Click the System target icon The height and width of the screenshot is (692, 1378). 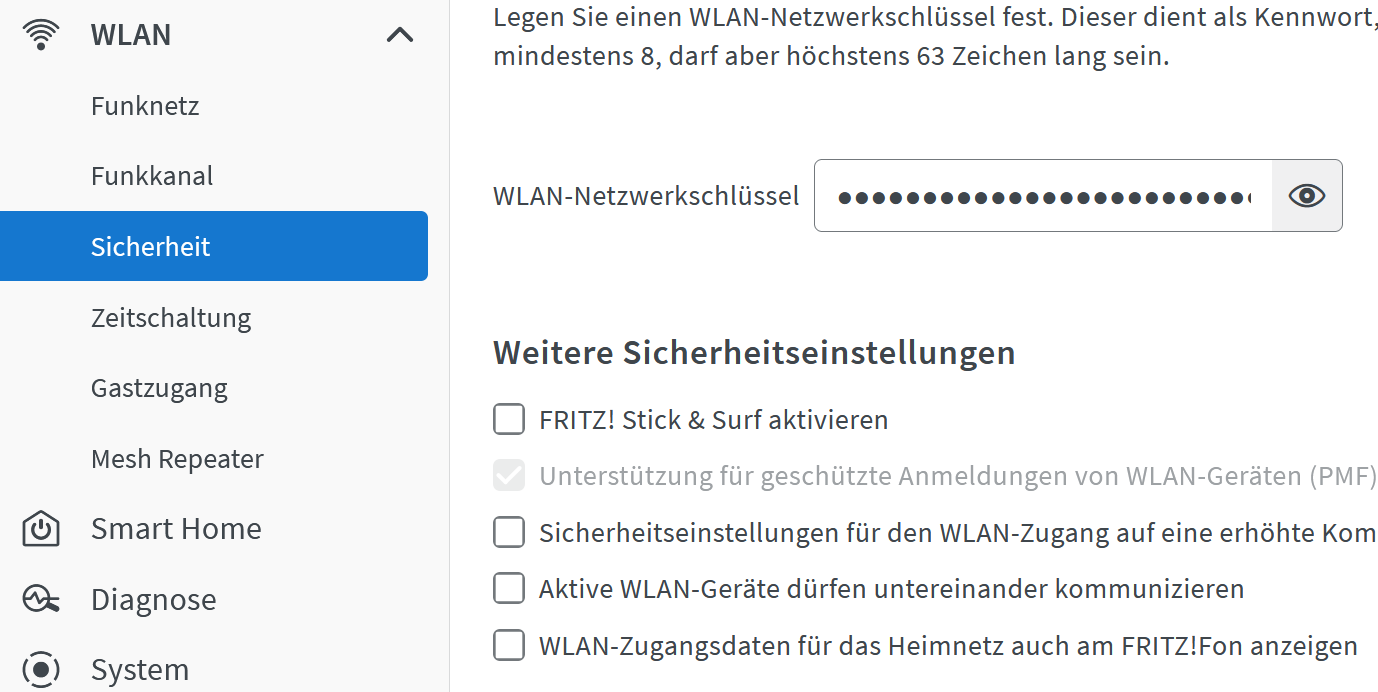click(x=41, y=668)
